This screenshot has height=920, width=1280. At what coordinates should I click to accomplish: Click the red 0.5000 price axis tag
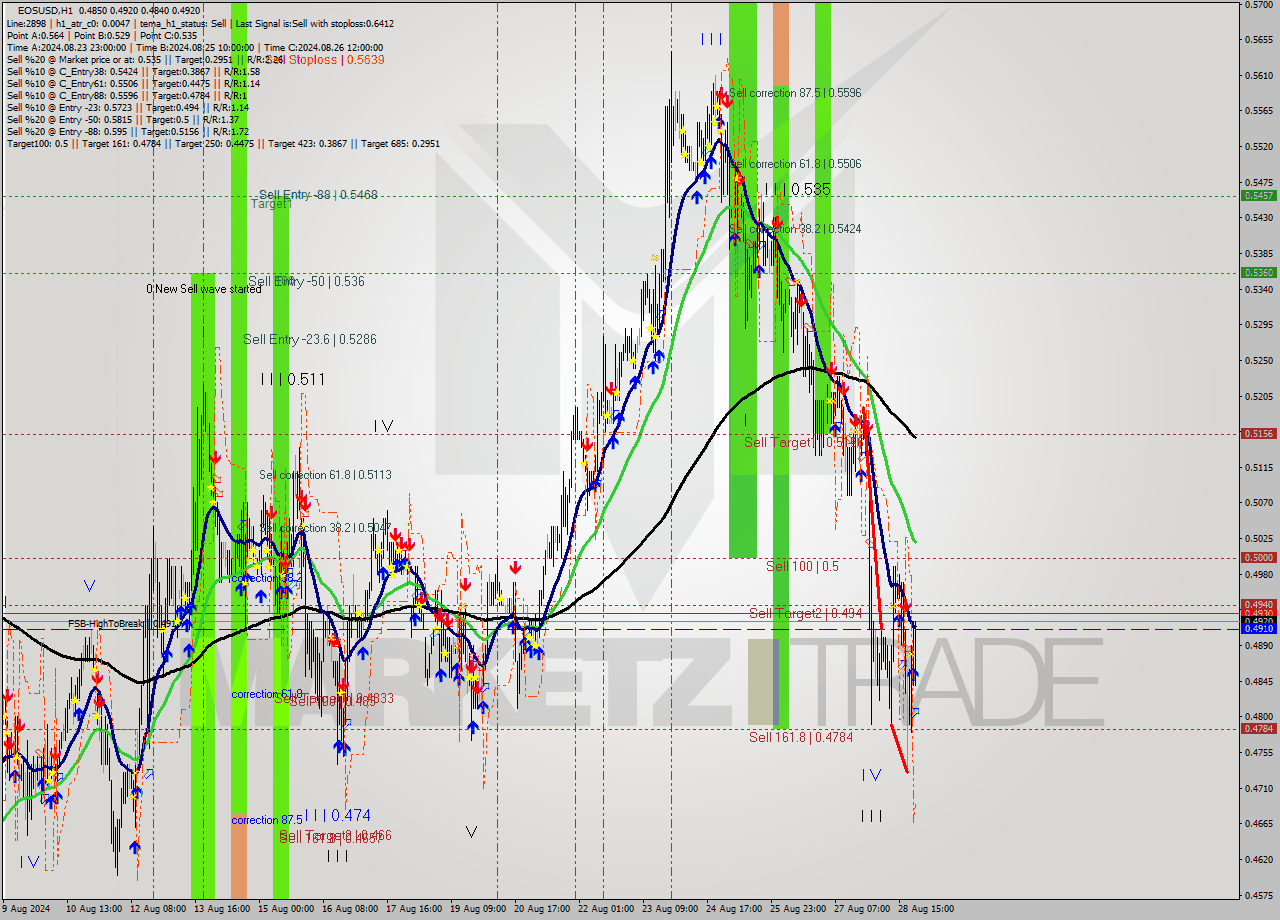[1258, 558]
